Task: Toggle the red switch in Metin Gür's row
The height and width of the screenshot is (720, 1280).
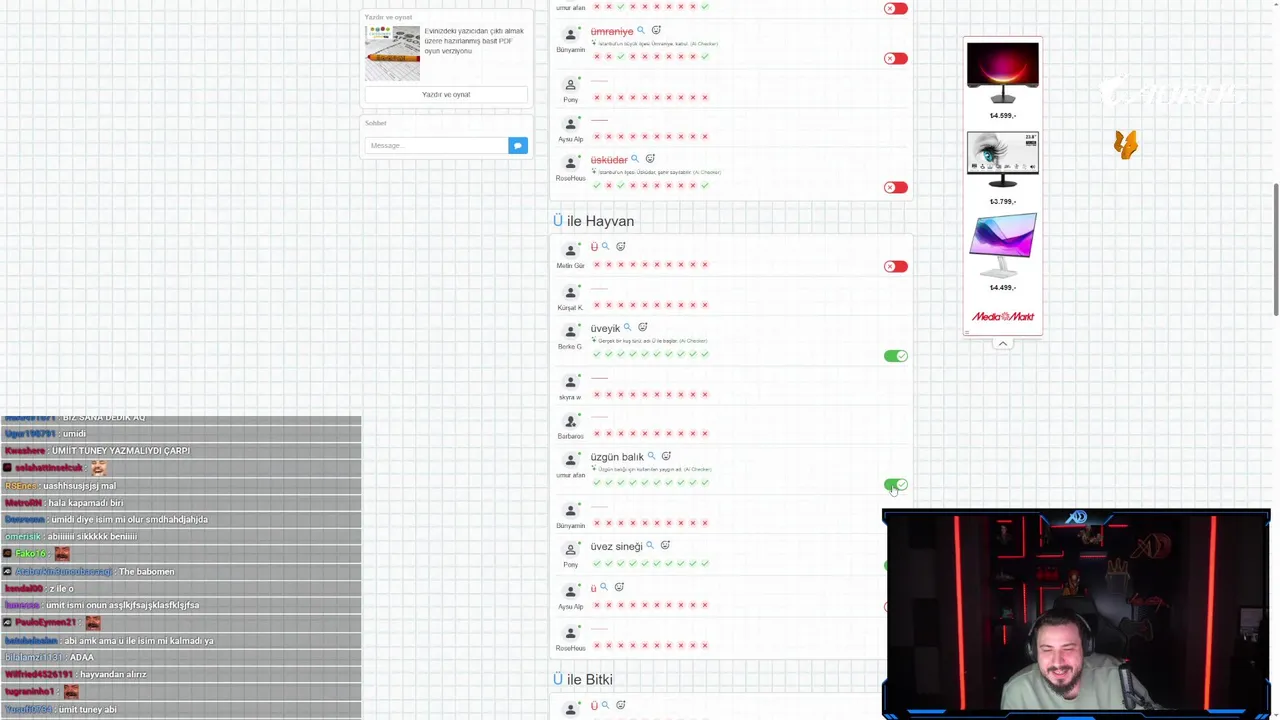Action: tap(896, 266)
